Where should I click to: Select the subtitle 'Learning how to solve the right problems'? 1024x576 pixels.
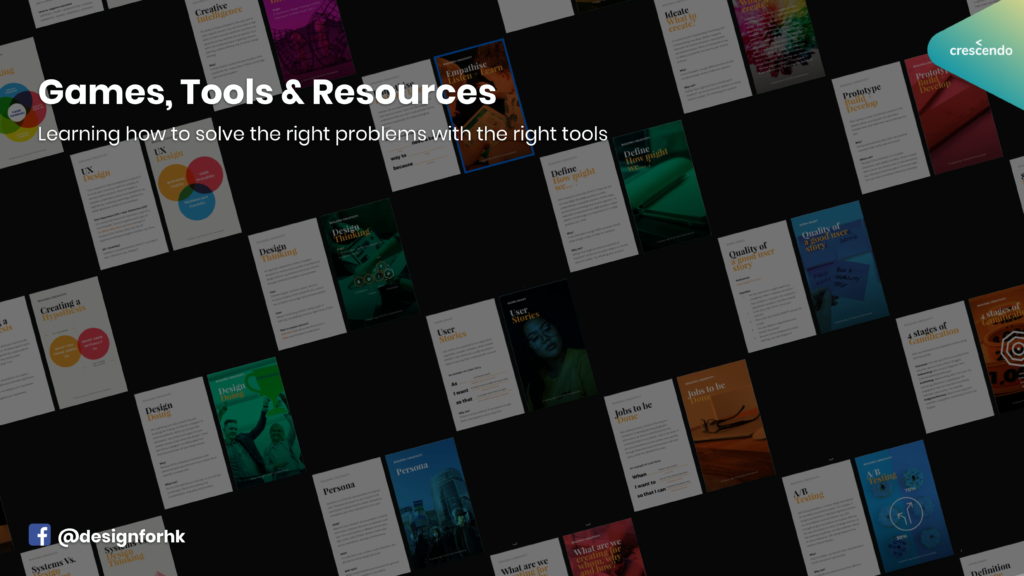(232, 134)
